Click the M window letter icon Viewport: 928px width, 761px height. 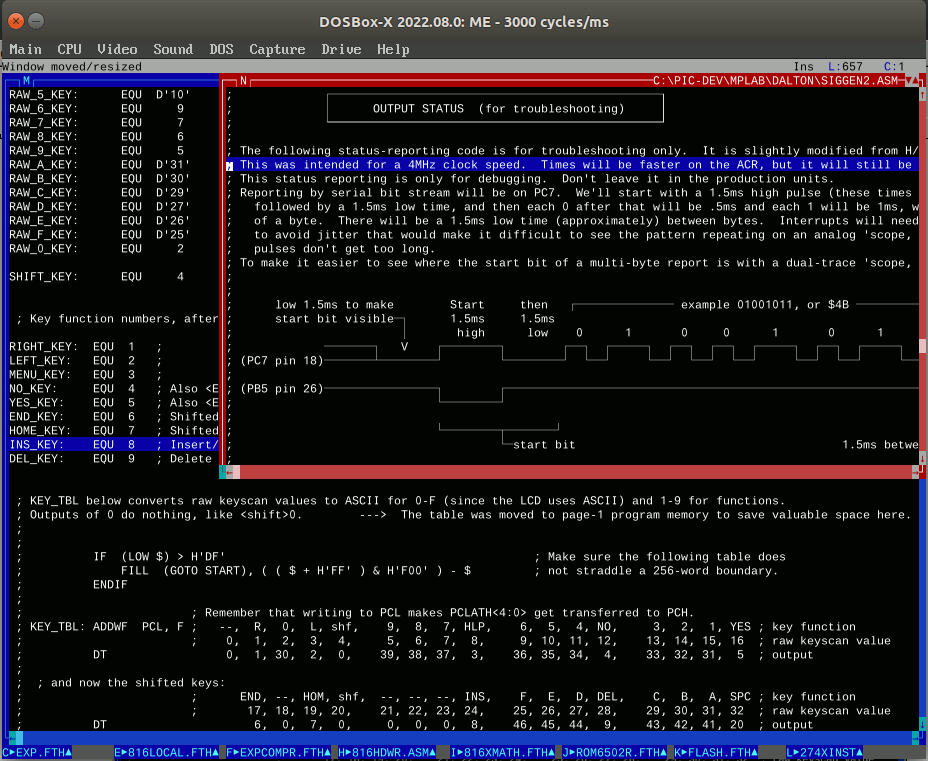coord(28,80)
